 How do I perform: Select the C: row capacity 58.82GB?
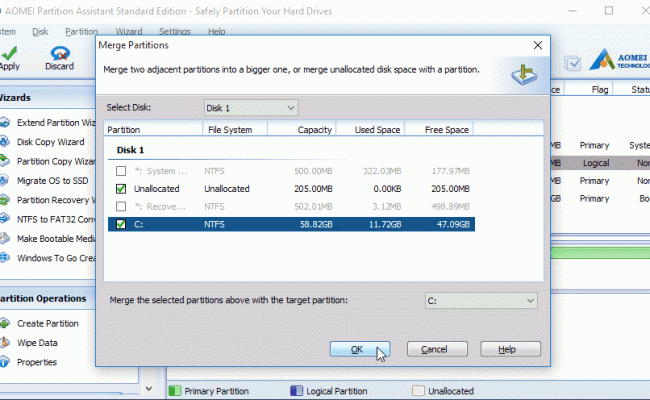coord(316,224)
